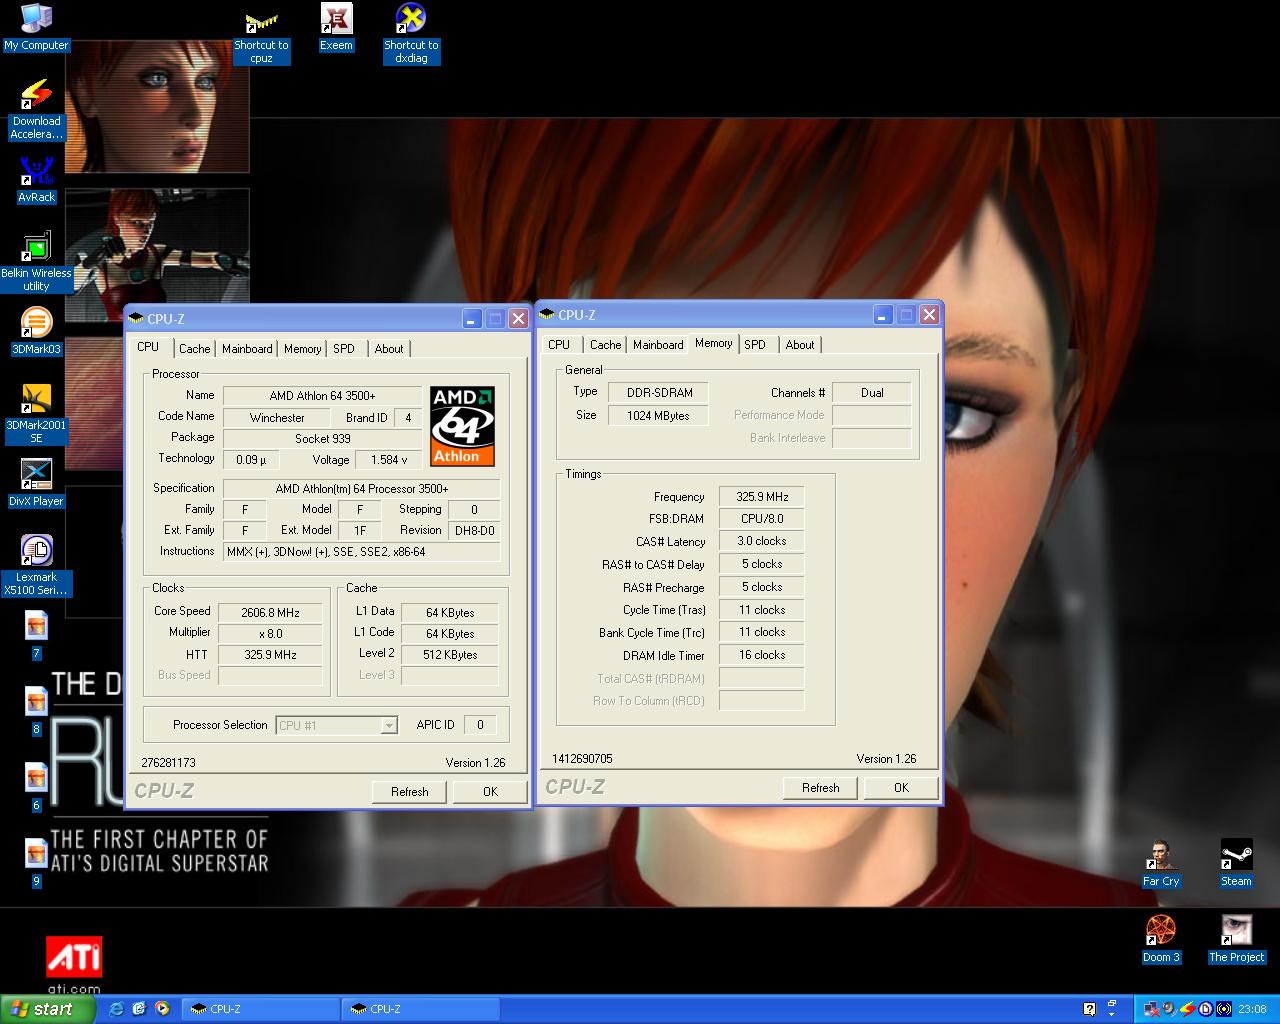Click the CAS# Latency value '3.0 clocks'

762,541
